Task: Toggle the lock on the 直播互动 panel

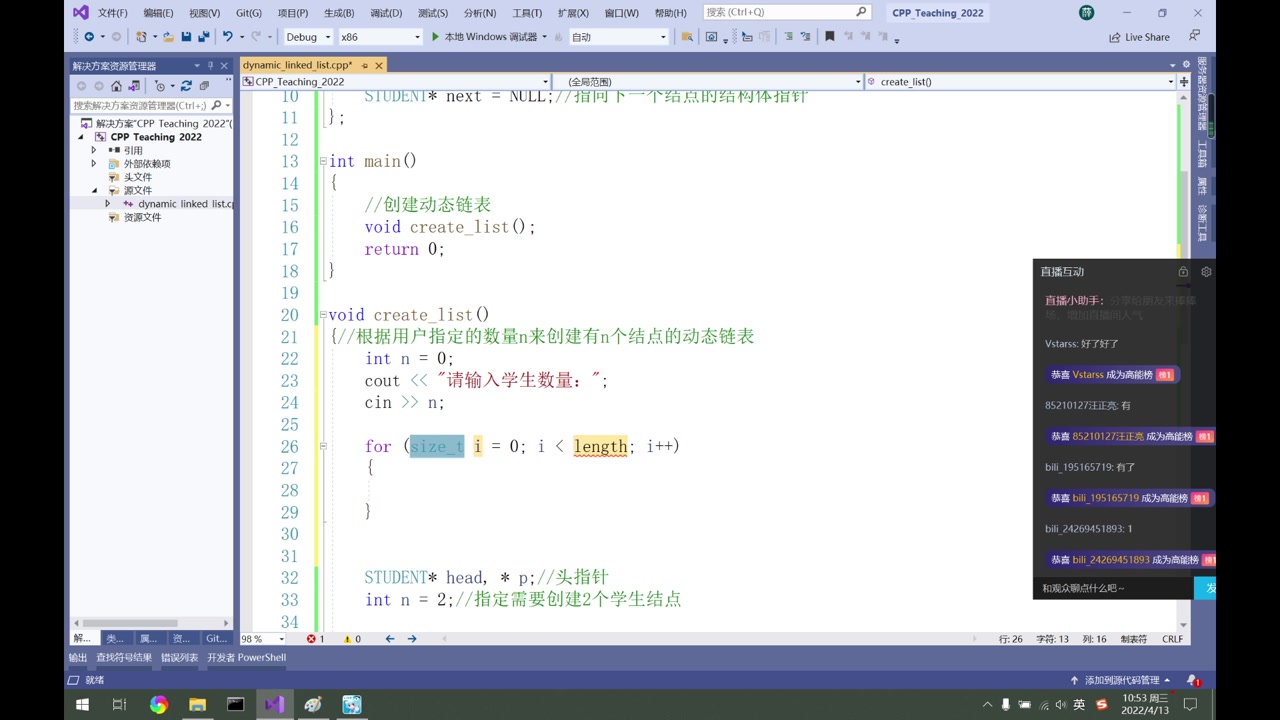Action: 1183,271
